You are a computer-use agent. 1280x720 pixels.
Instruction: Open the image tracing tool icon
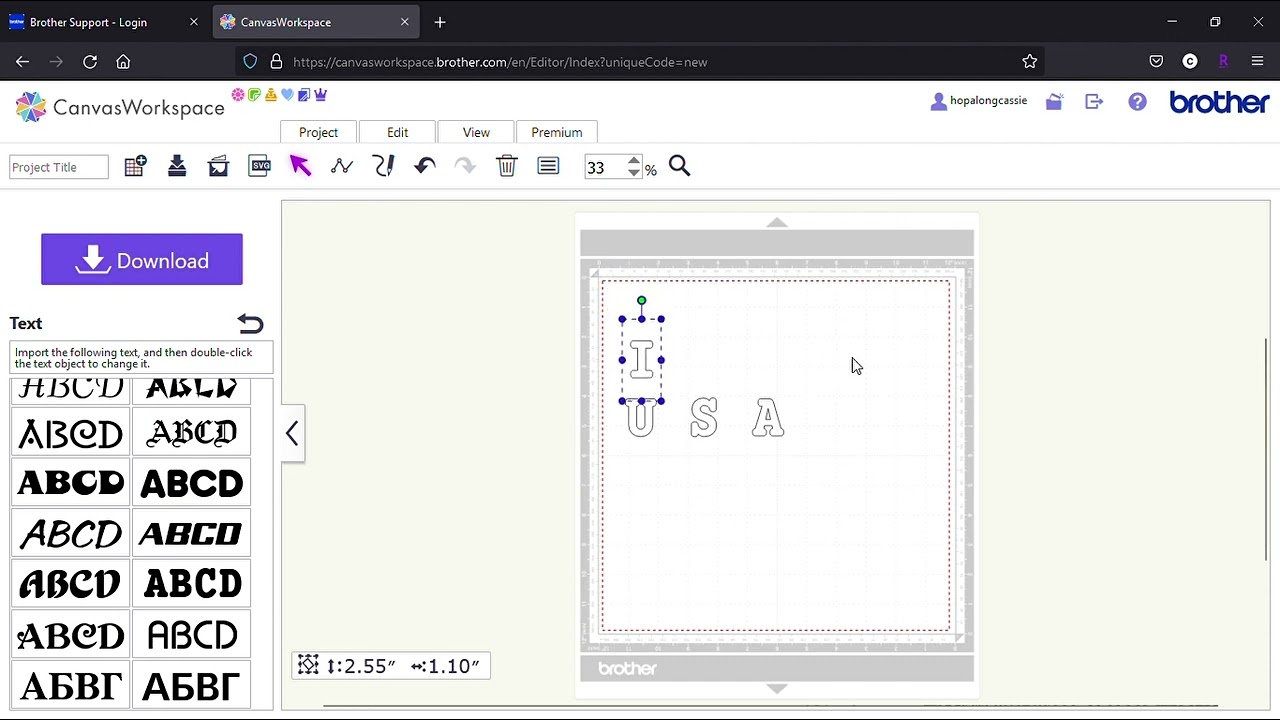pos(218,167)
